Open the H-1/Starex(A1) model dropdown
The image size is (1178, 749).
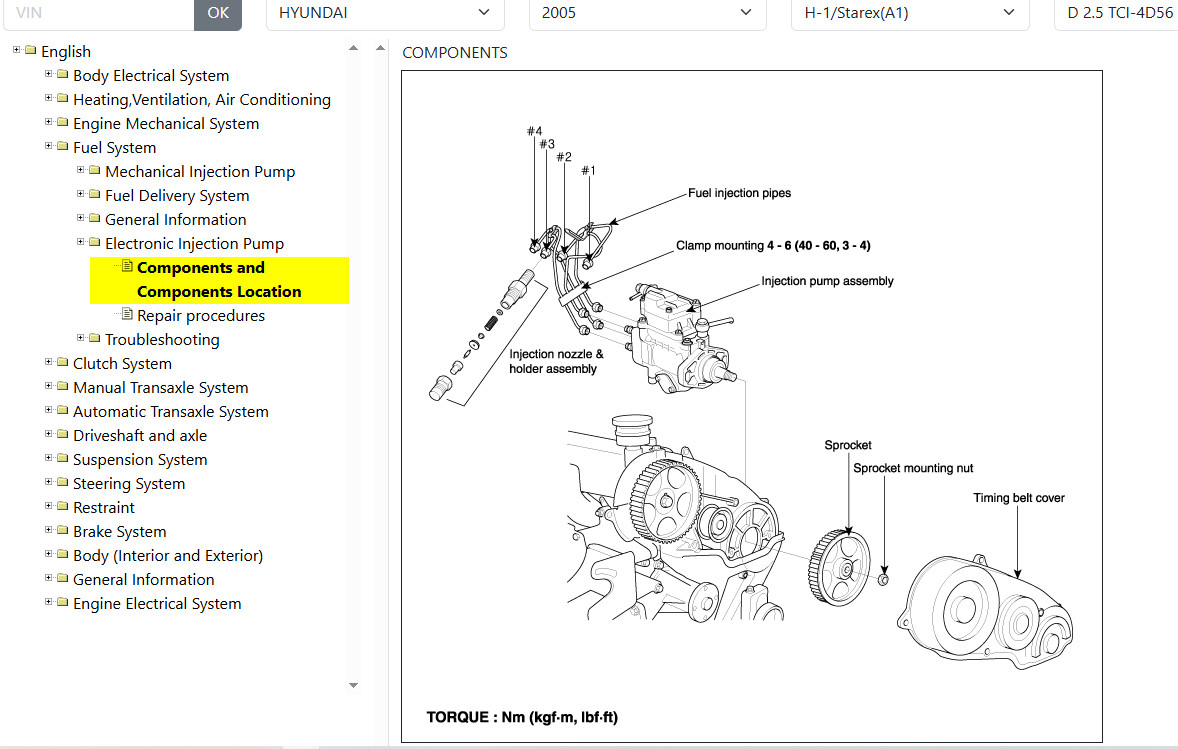click(x=909, y=13)
